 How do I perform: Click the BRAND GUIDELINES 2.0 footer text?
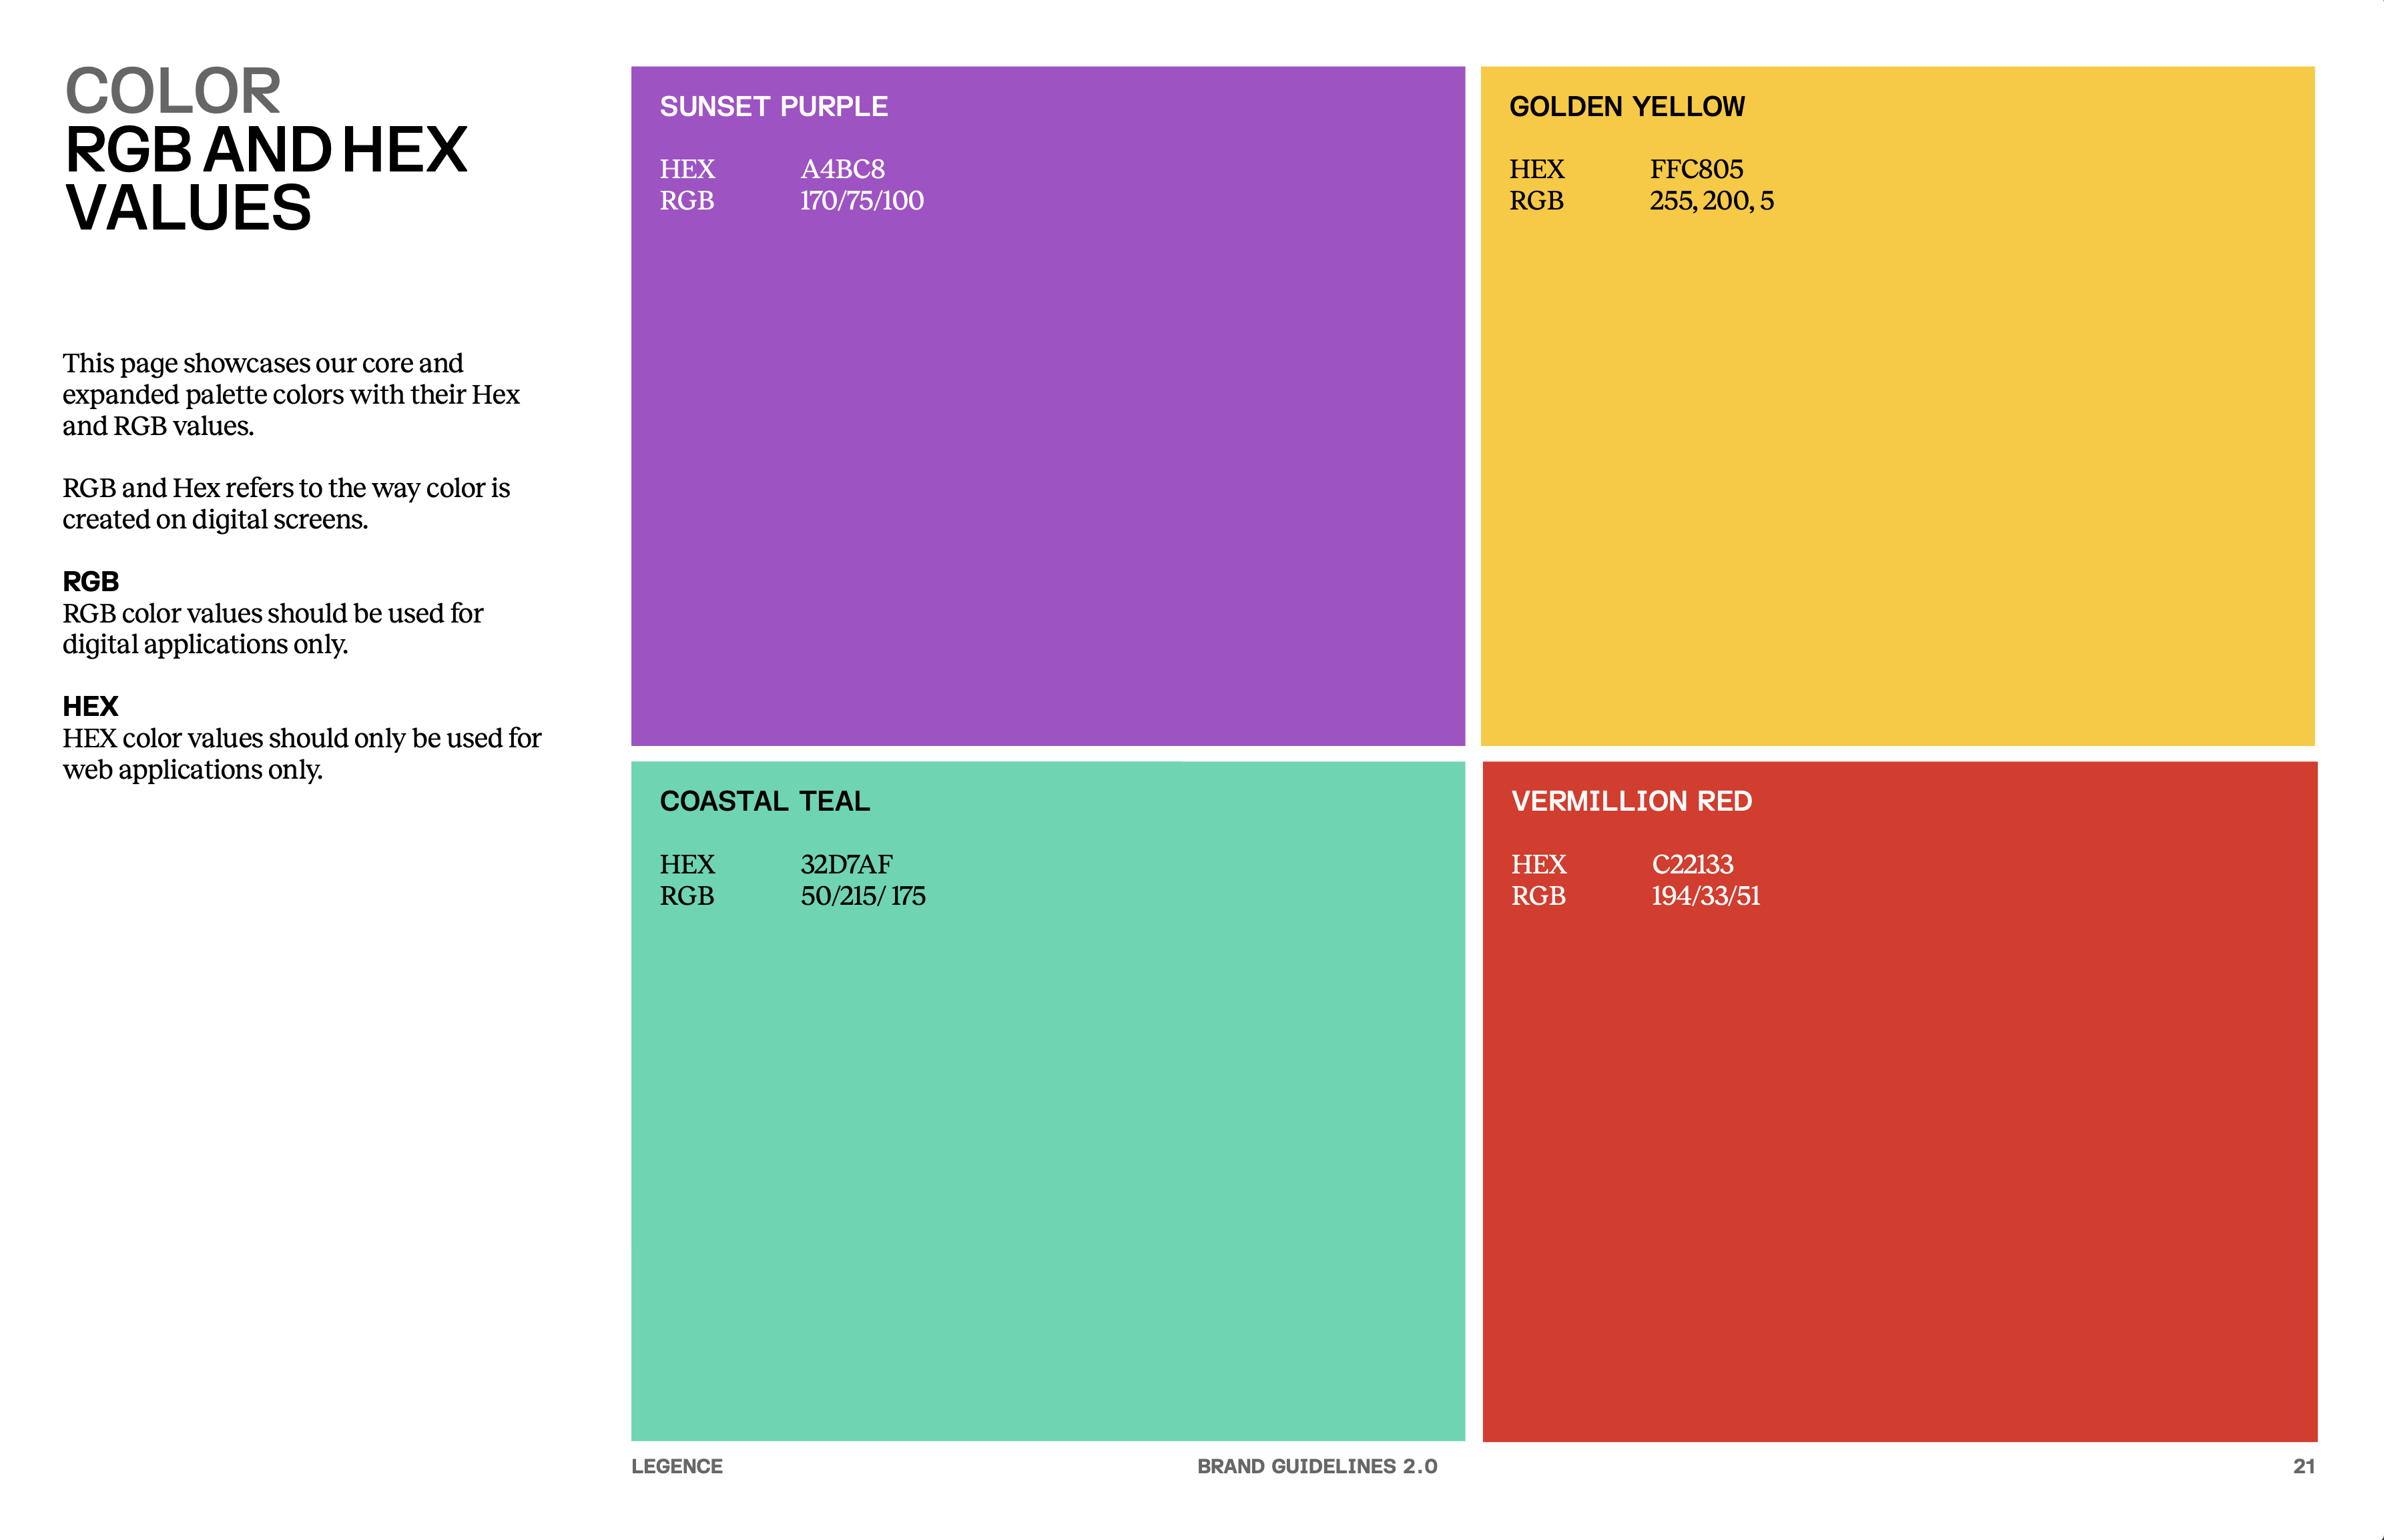(x=1316, y=1466)
